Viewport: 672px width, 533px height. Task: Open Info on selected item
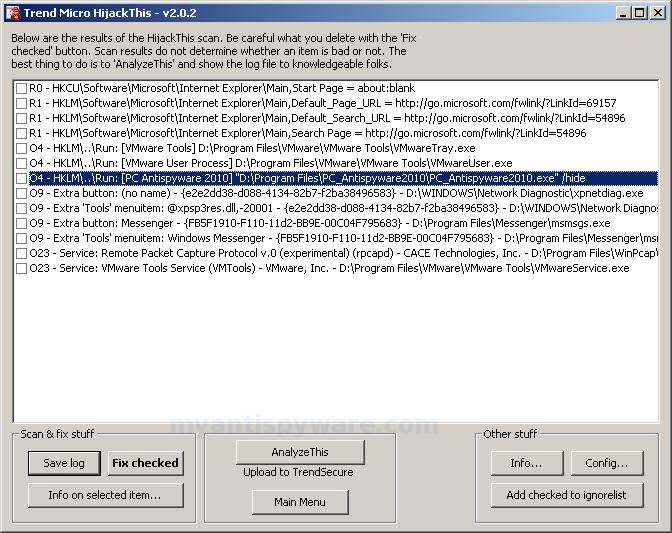[x=105, y=495]
